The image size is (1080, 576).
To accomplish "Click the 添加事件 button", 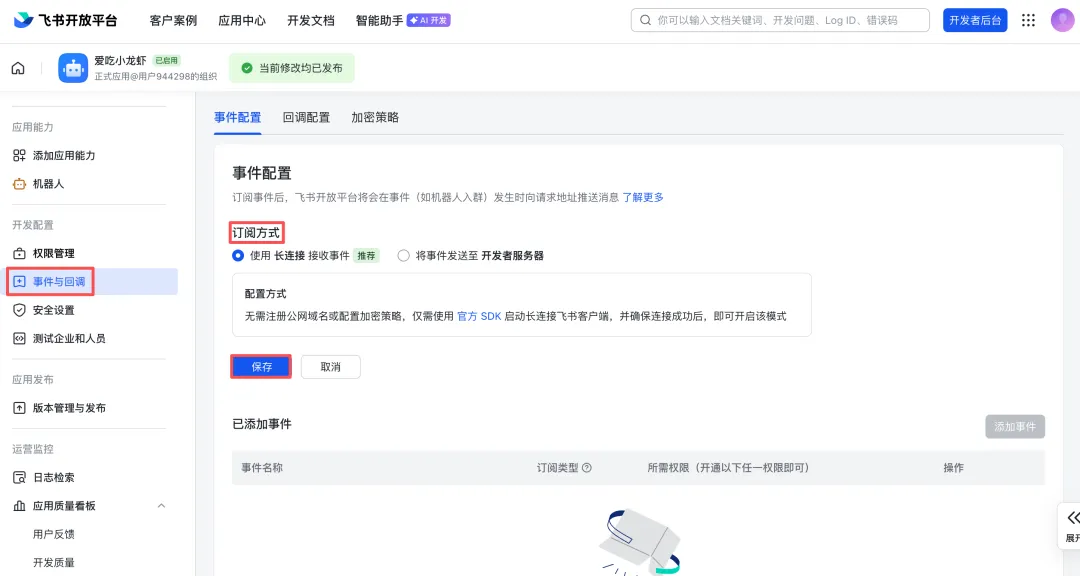I will tap(1015, 426).
